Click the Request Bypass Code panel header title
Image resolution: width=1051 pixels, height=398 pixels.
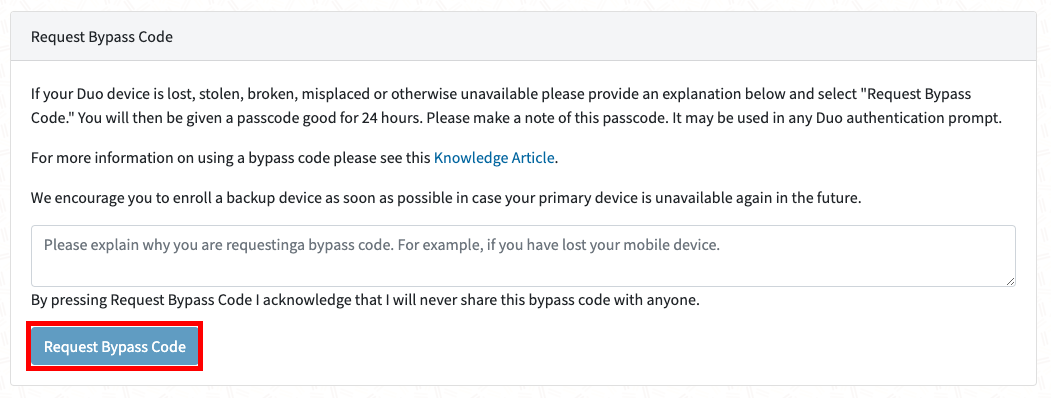click(x=102, y=37)
